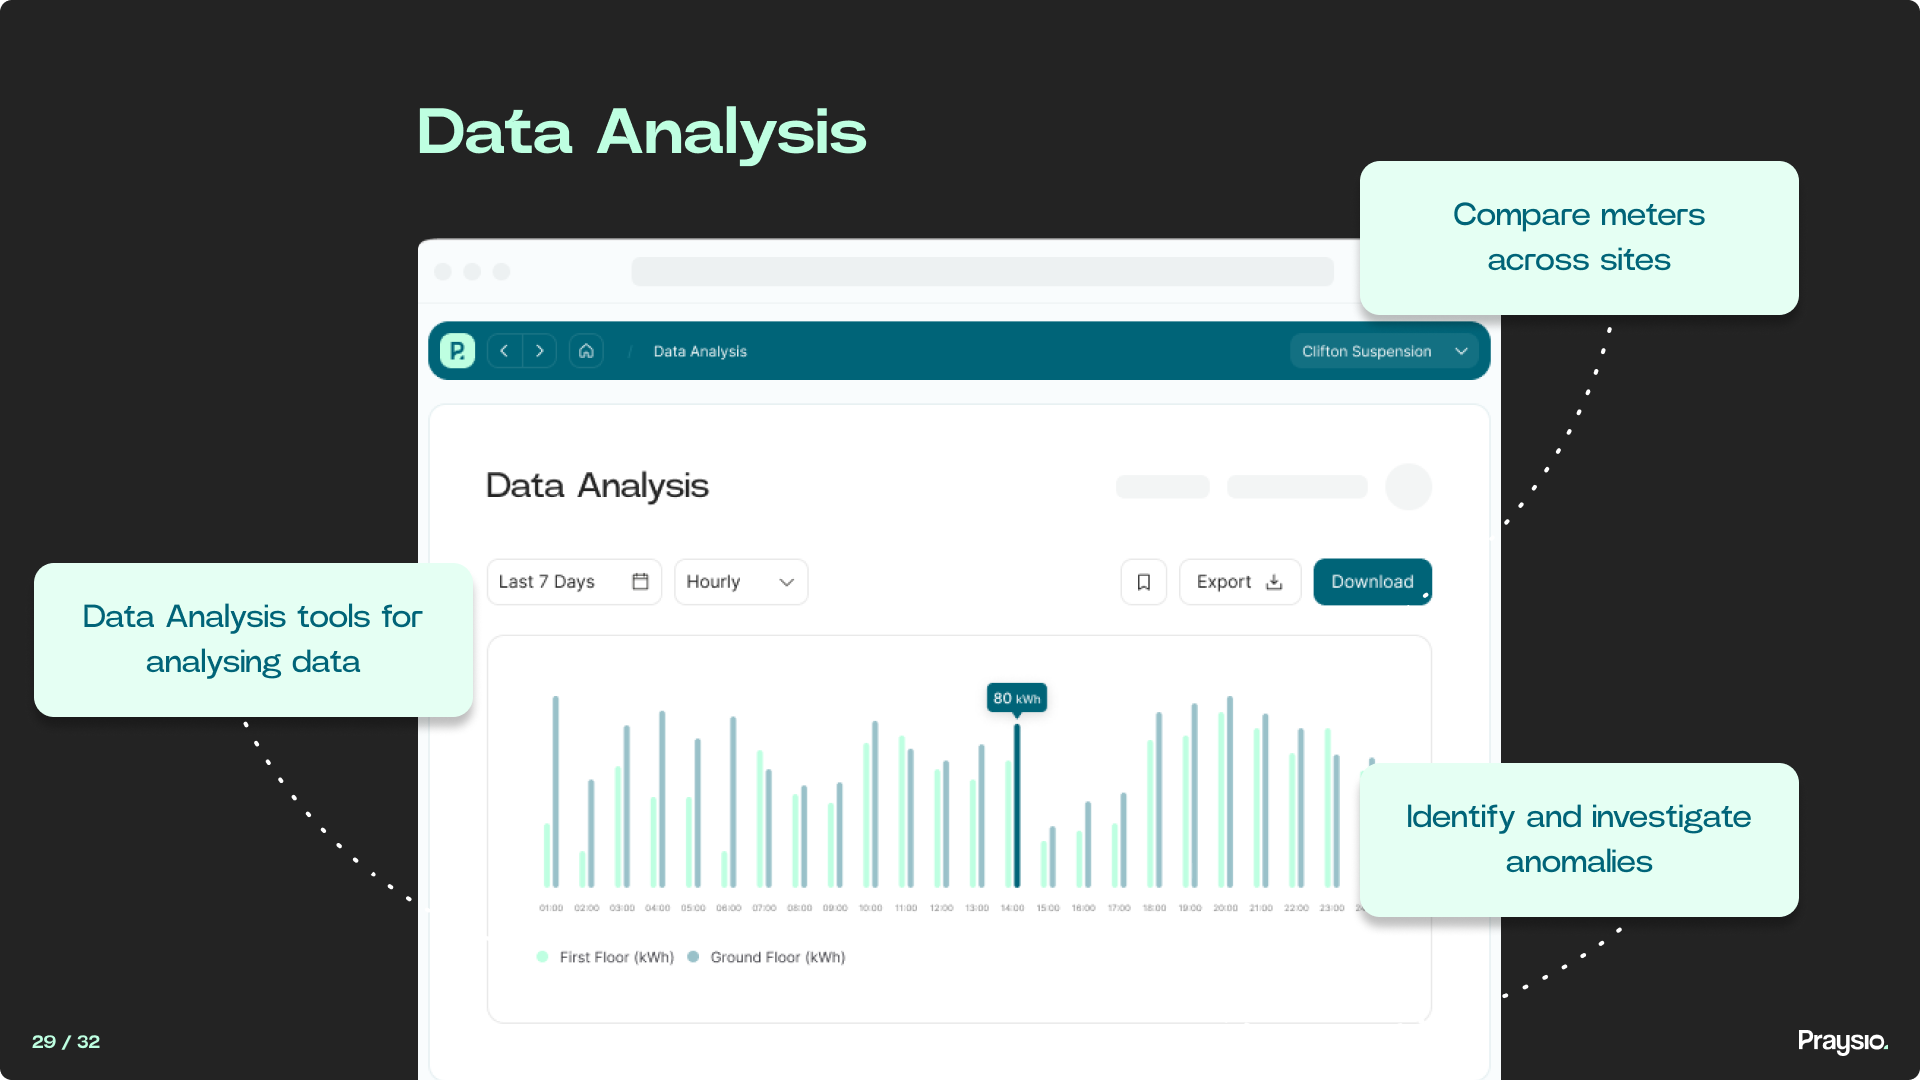Click the calendar icon in date picker
1920x1080 pixels.
[640, 582]
